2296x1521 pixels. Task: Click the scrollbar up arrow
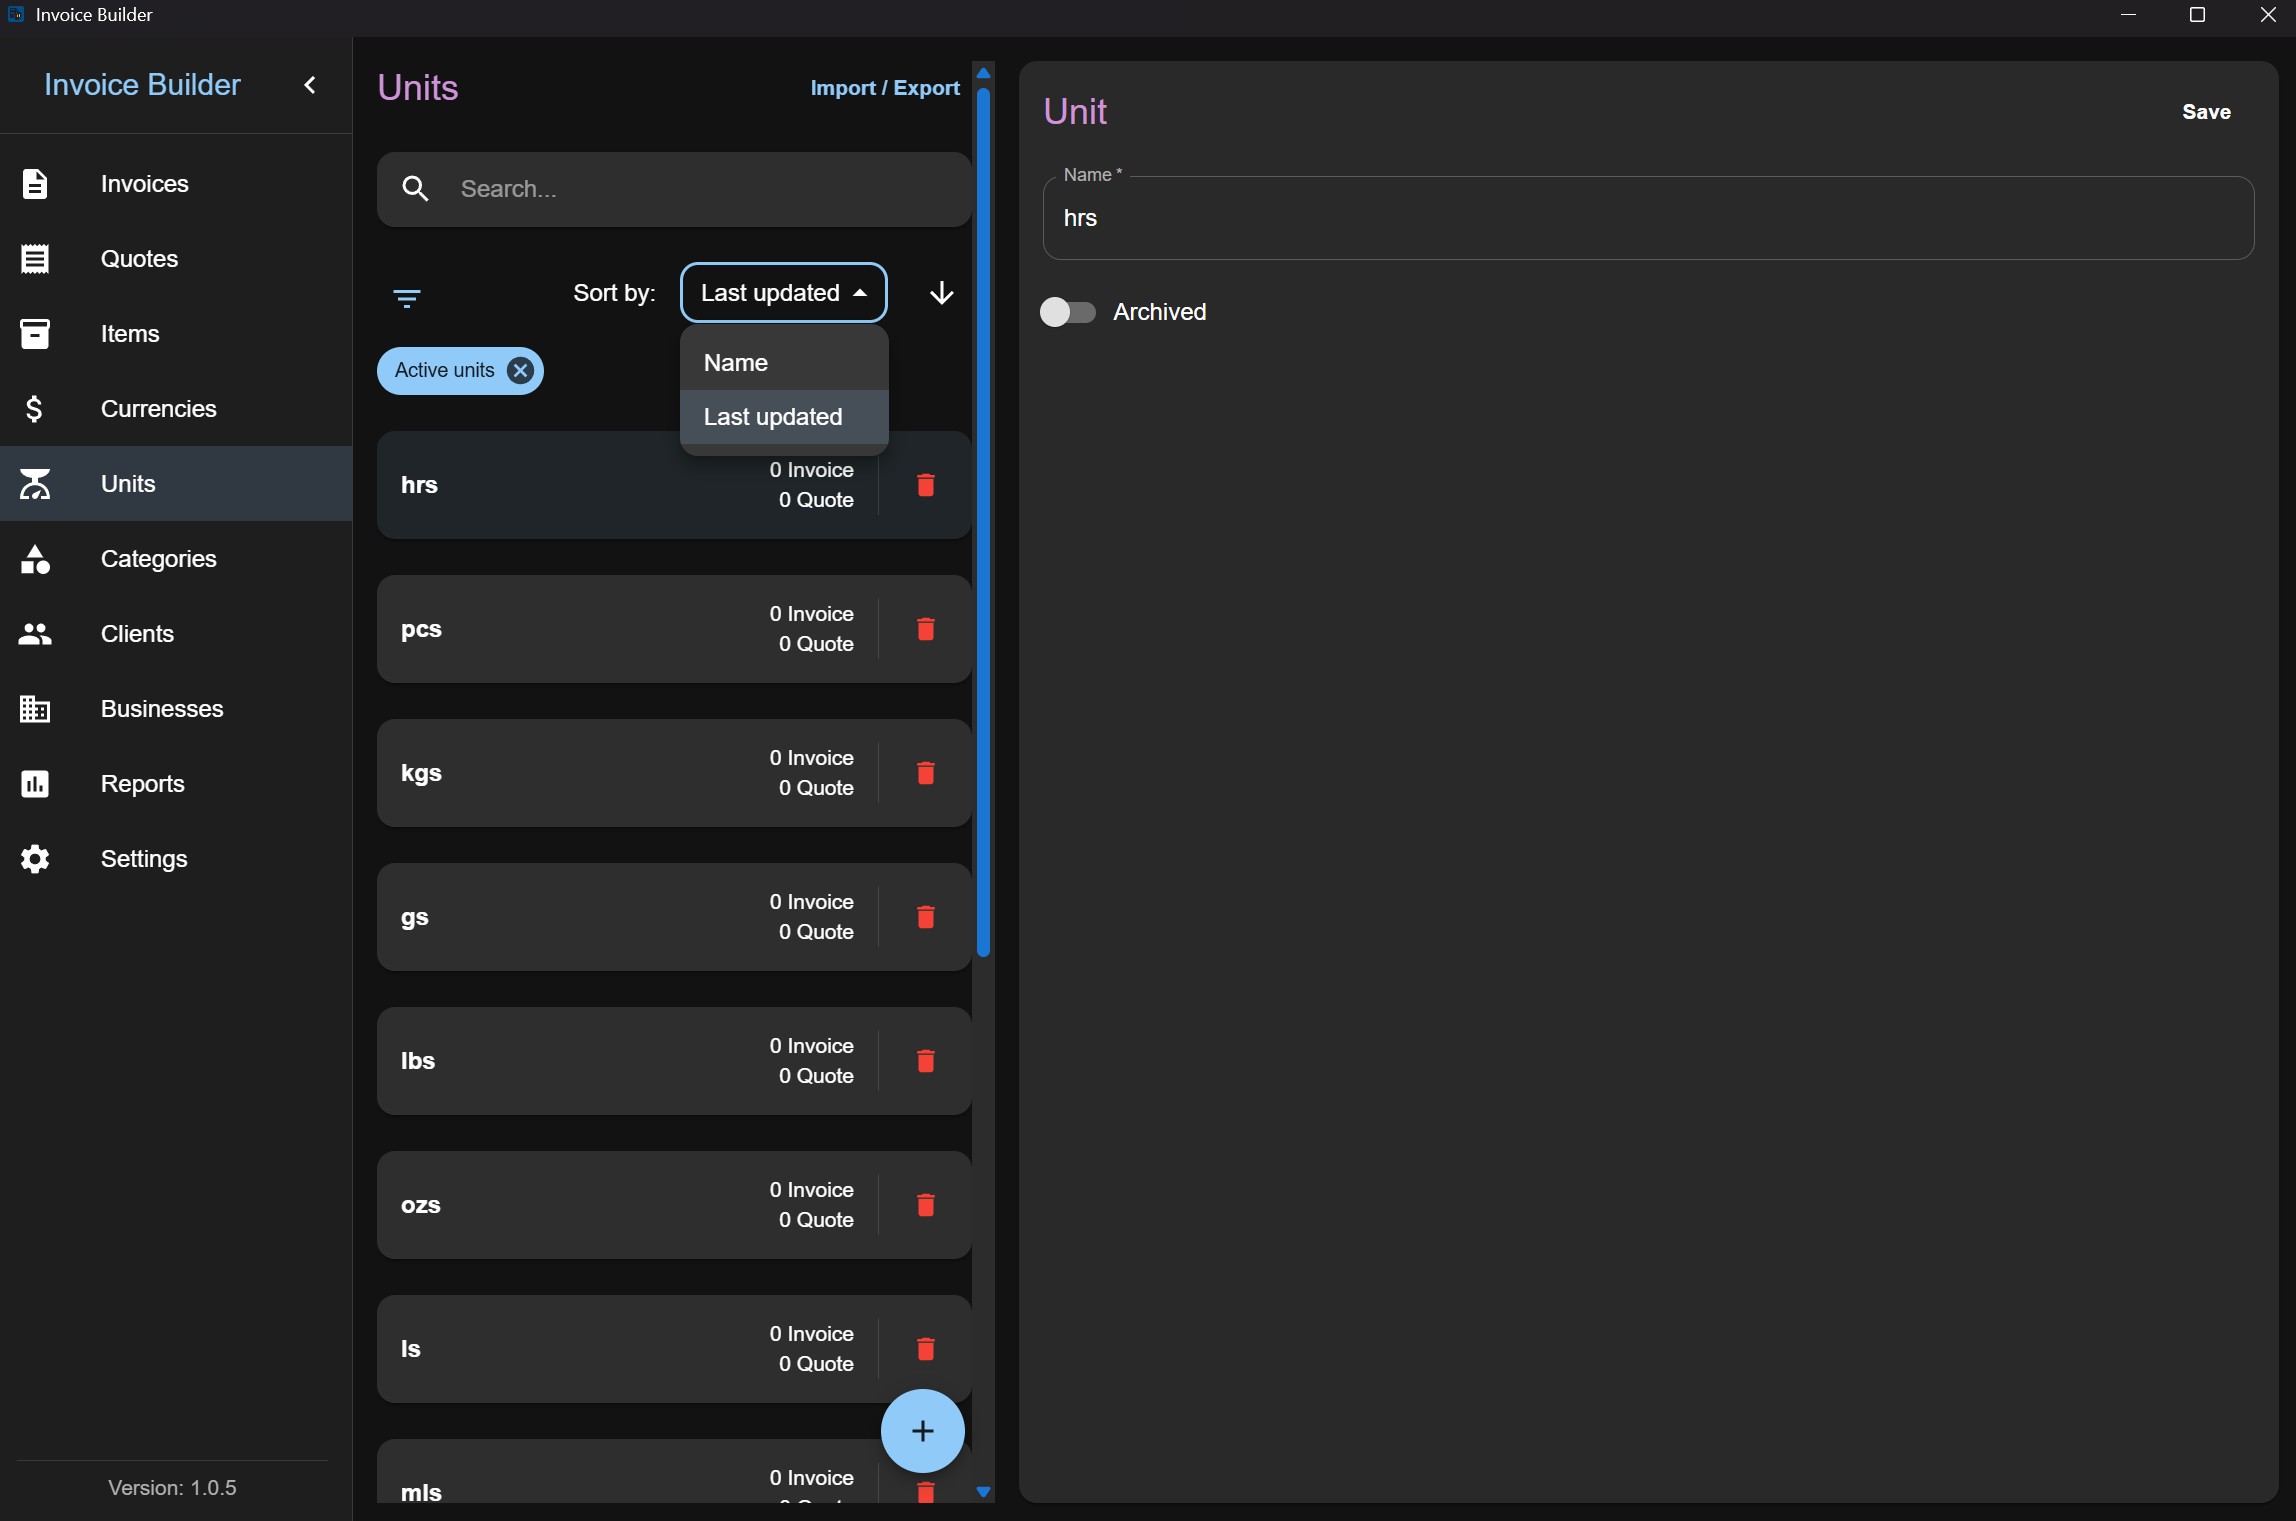(983, 73)
